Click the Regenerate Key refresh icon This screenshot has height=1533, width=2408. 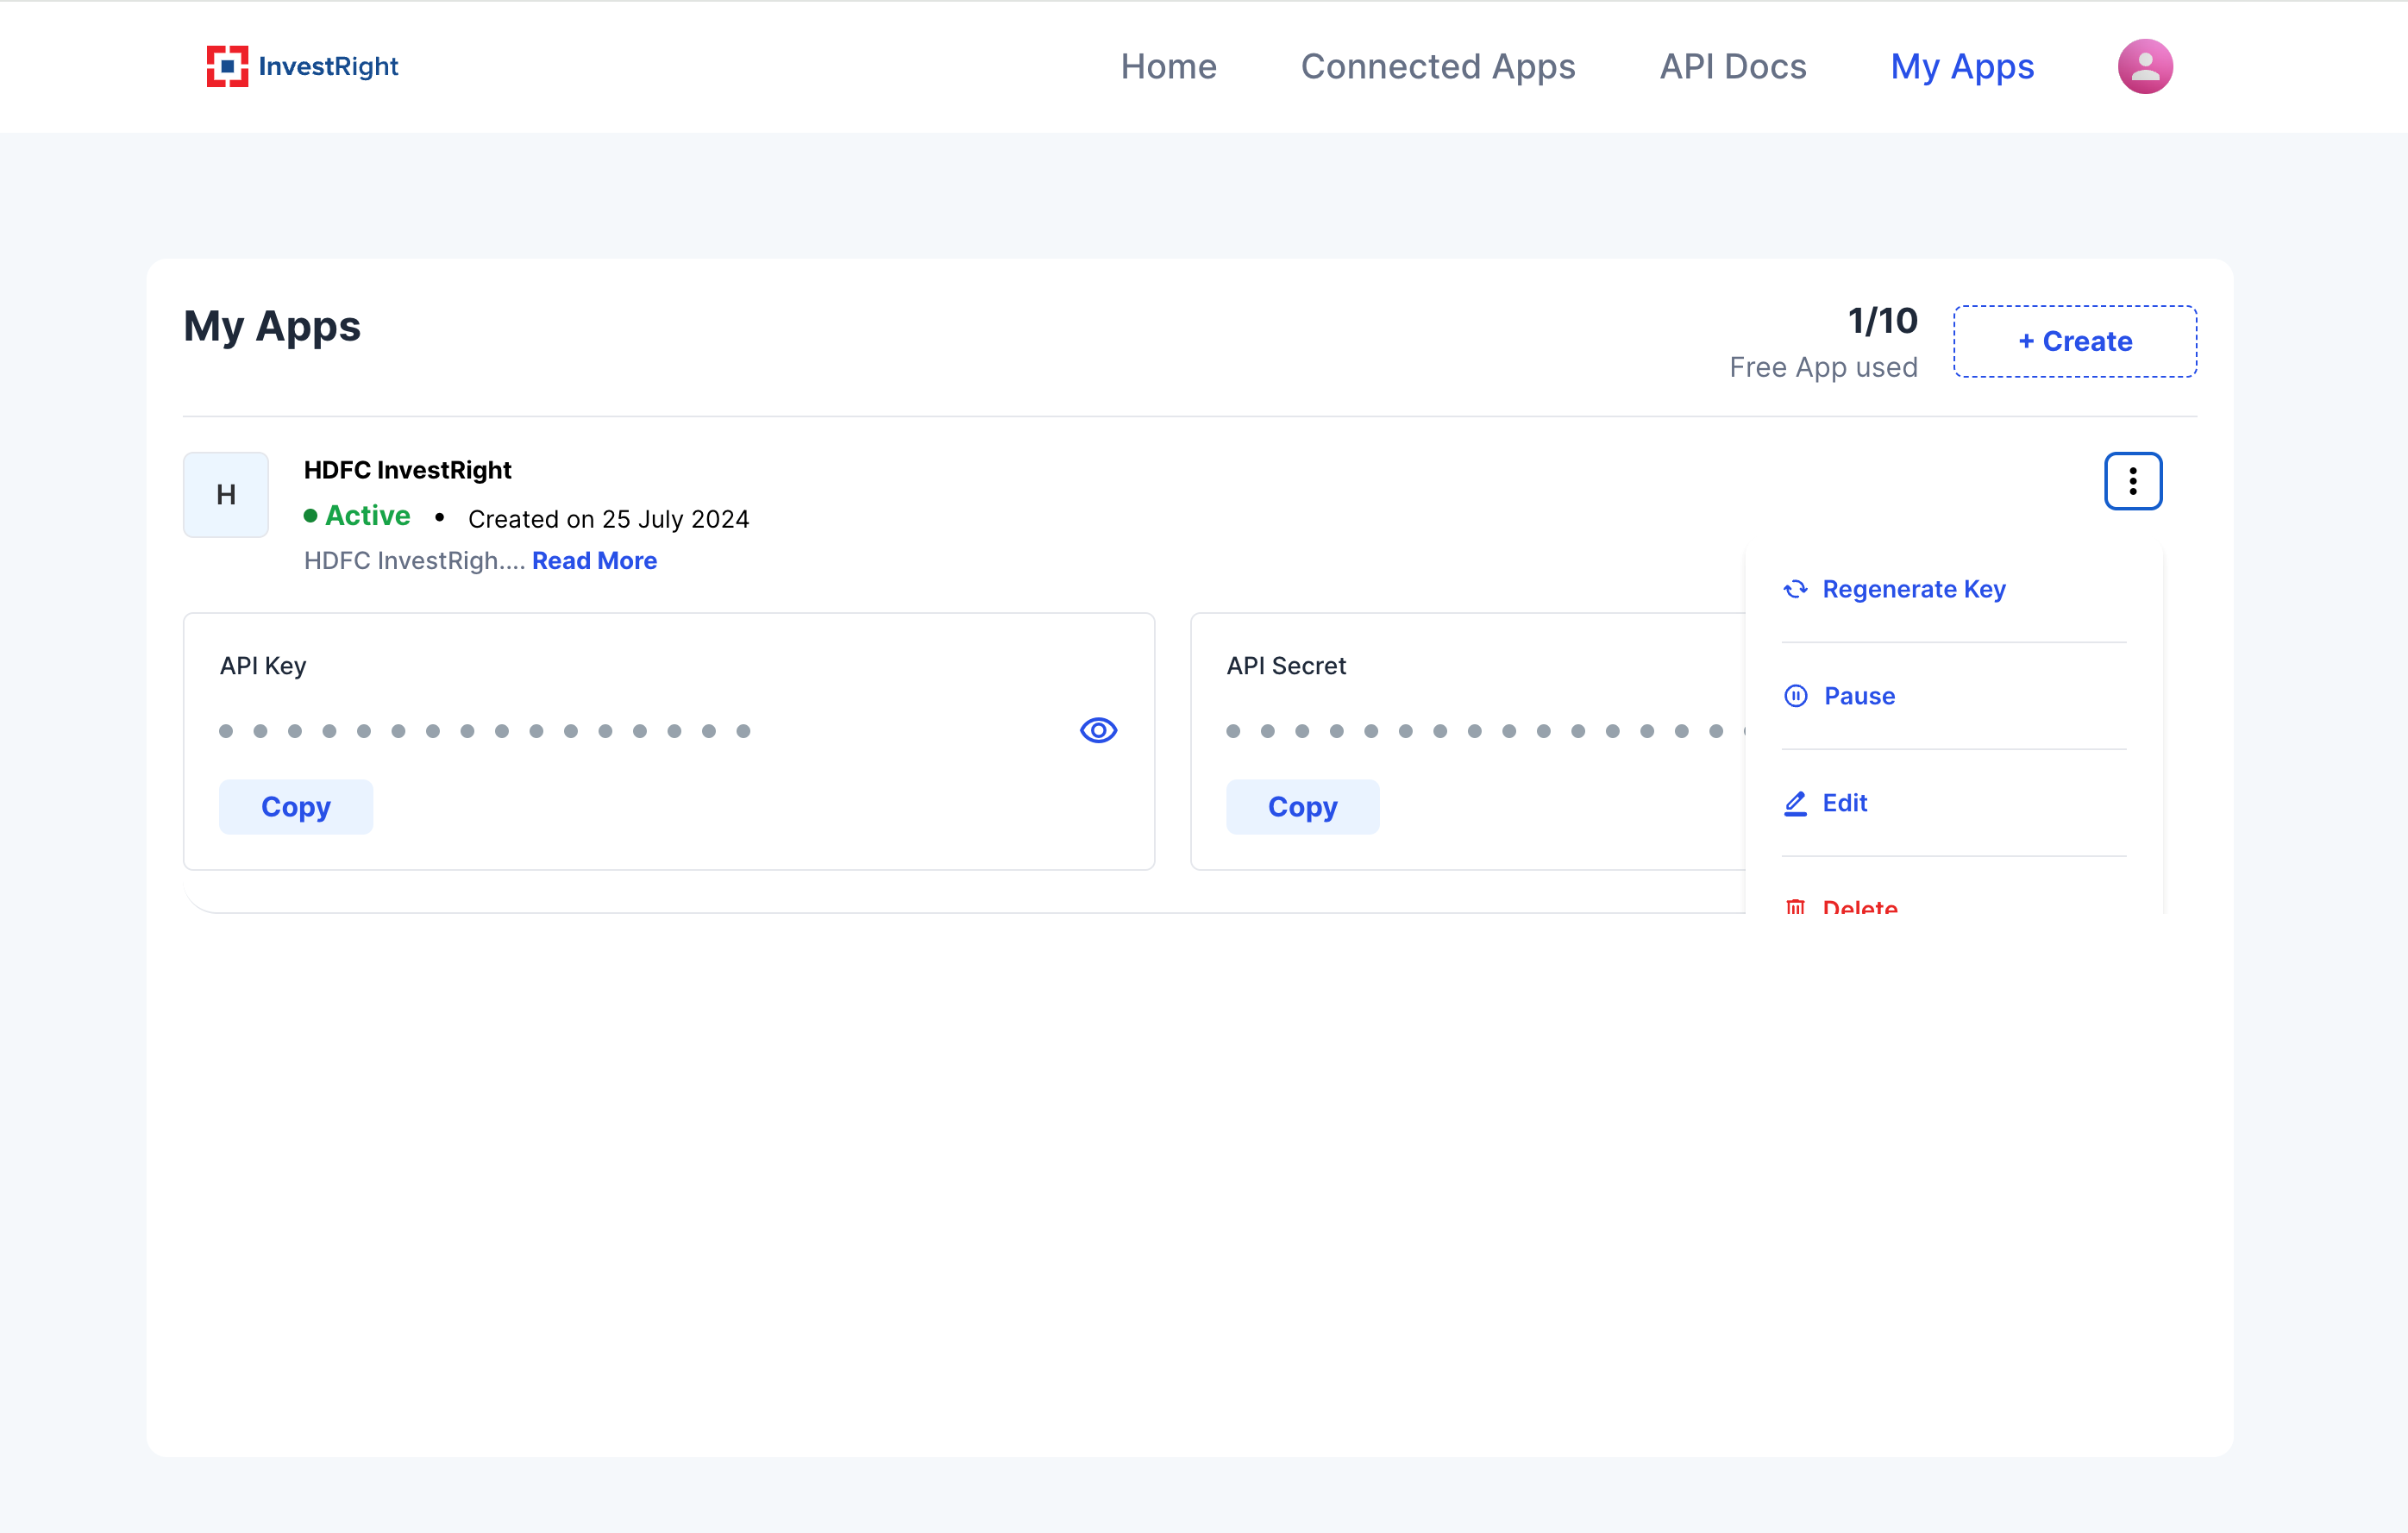tap(1795, 589)
